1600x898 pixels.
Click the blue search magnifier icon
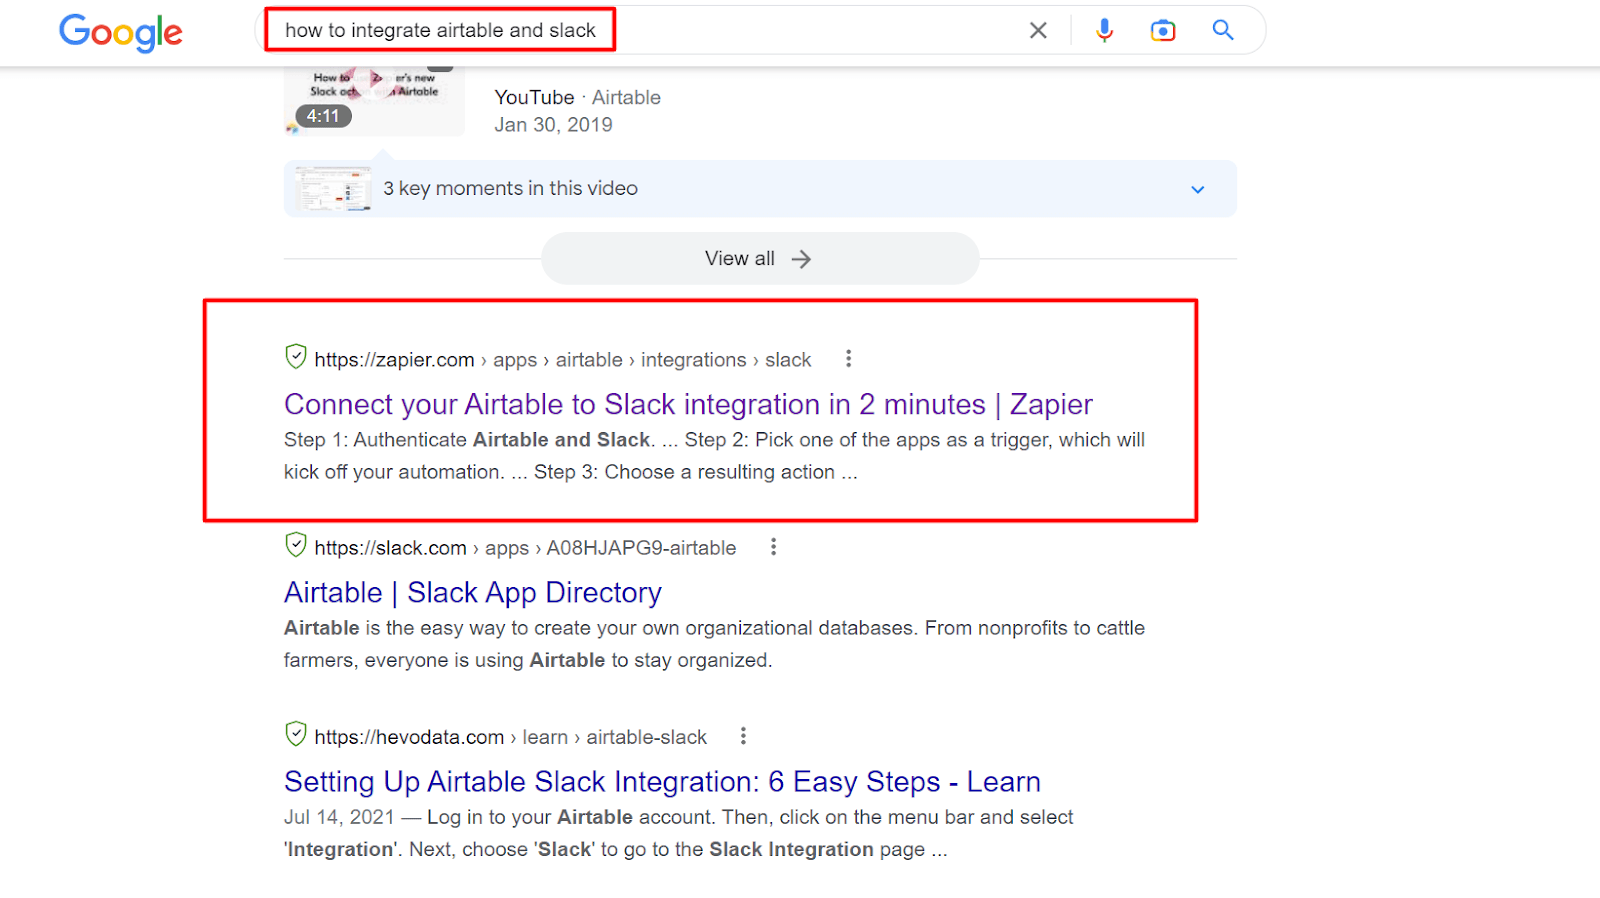click(1222, 30)
